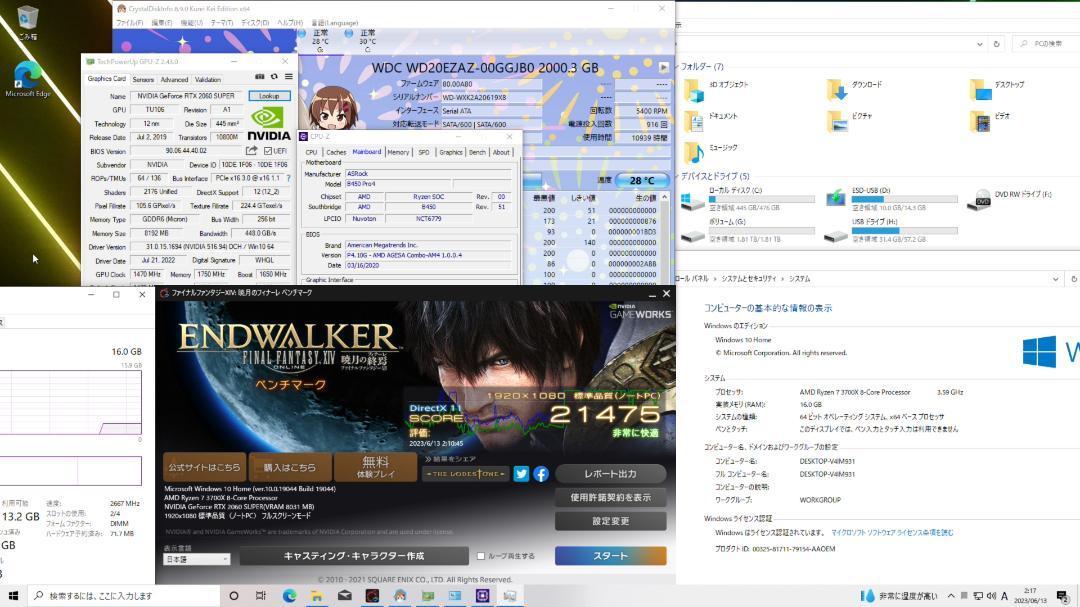Open the ESD-USB (D:) drive

tap(892, 198)
